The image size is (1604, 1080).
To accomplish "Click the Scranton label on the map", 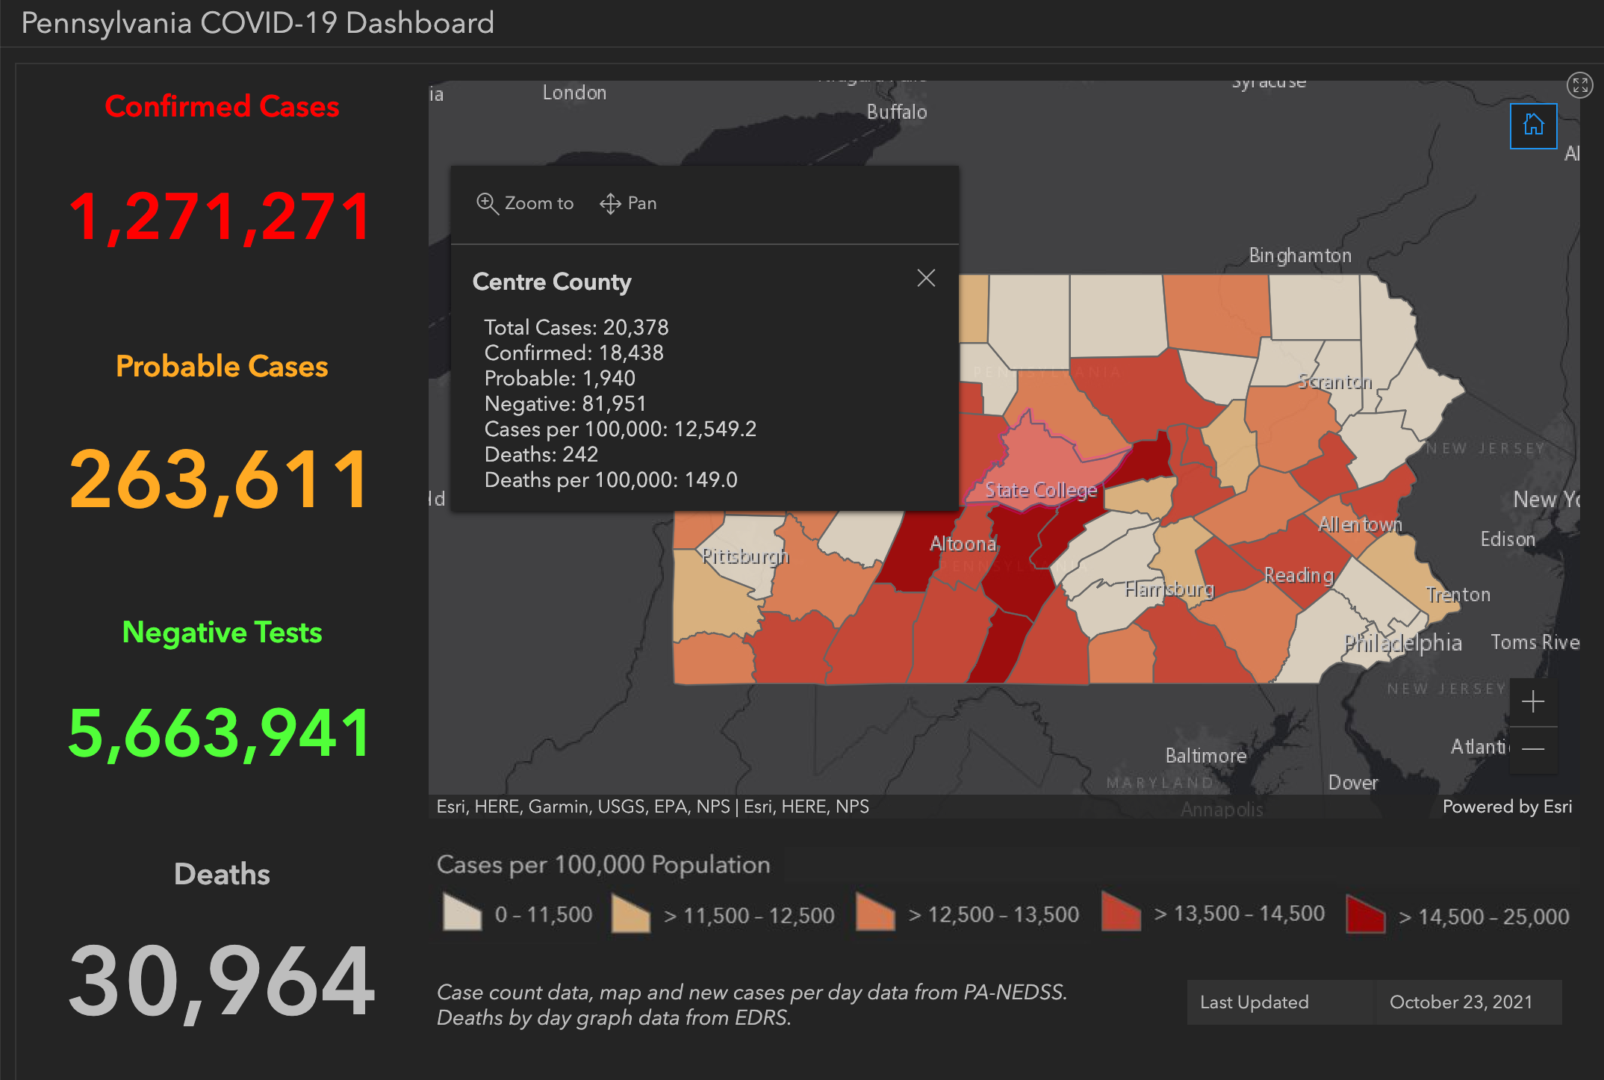I will pos(1335,382).
